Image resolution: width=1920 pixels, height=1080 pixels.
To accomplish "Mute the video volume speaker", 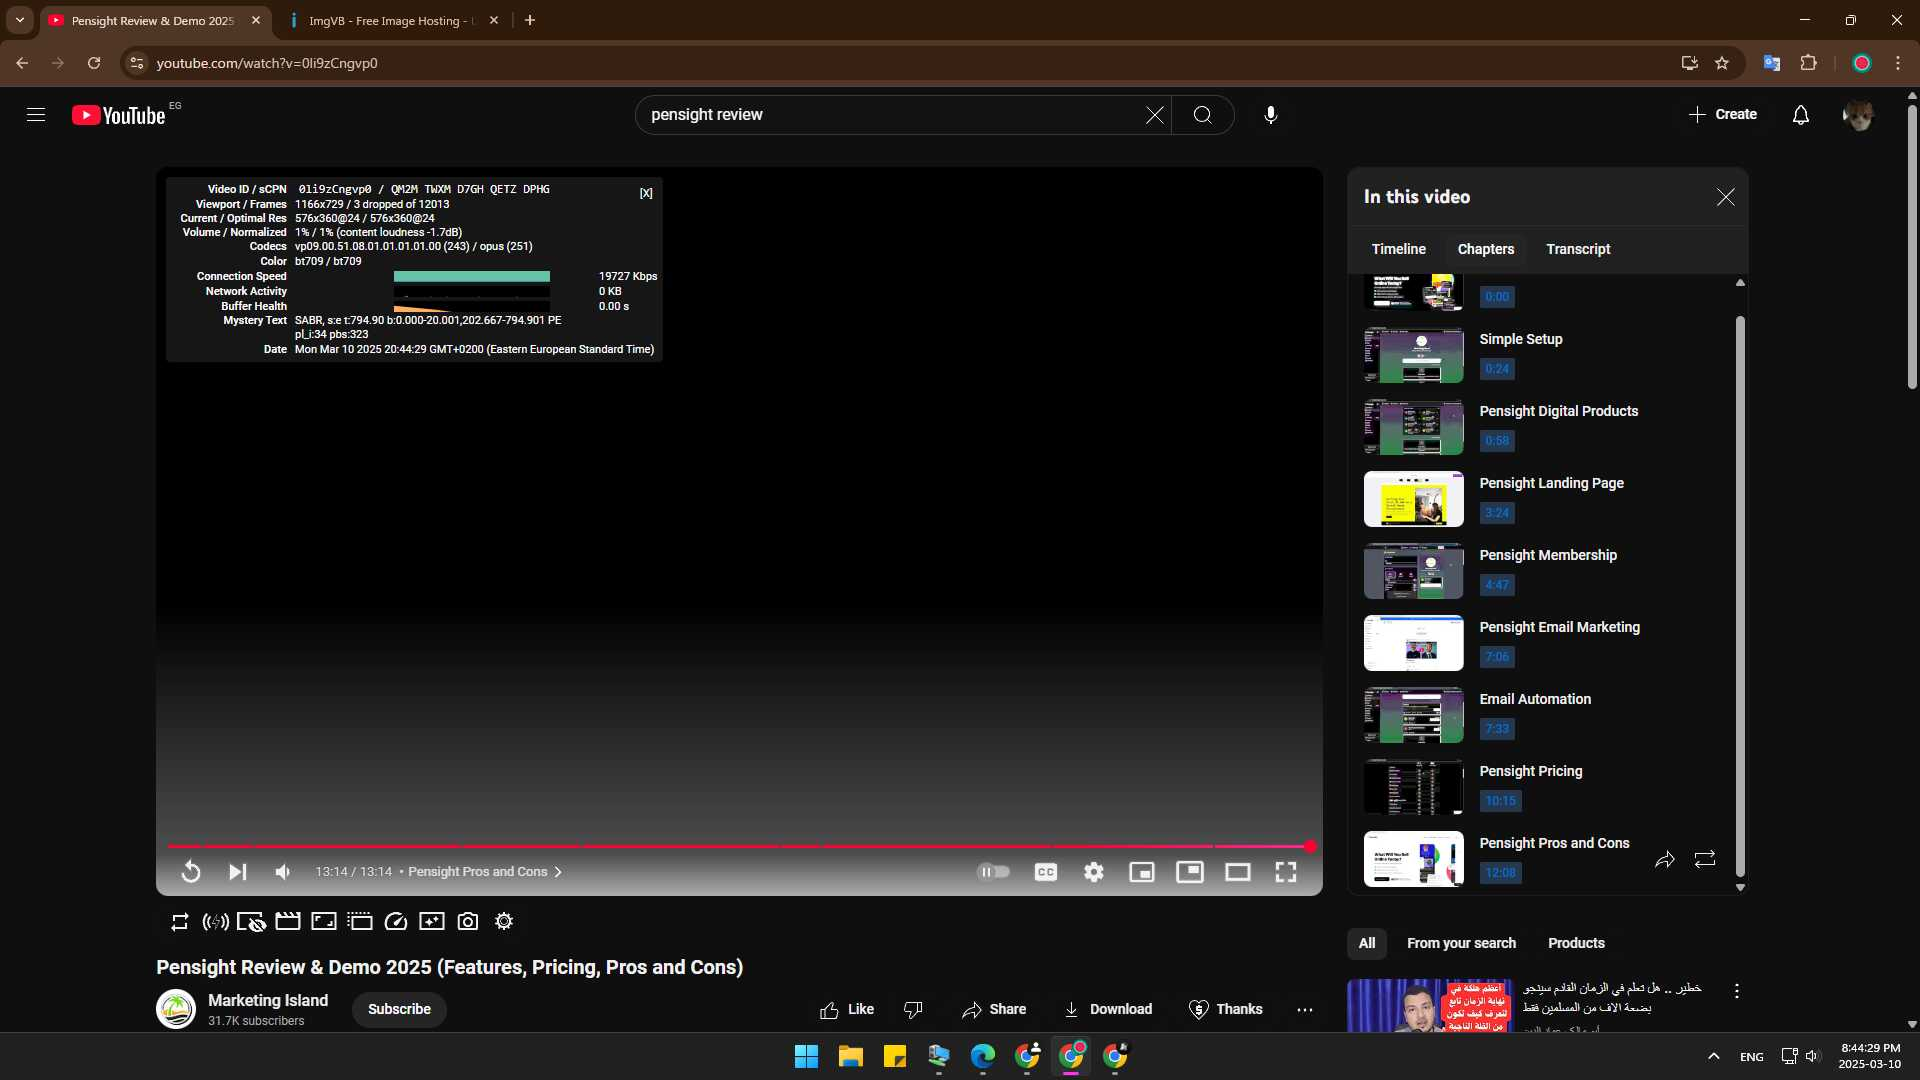I will pyautogui.click(x=283, y=872).
